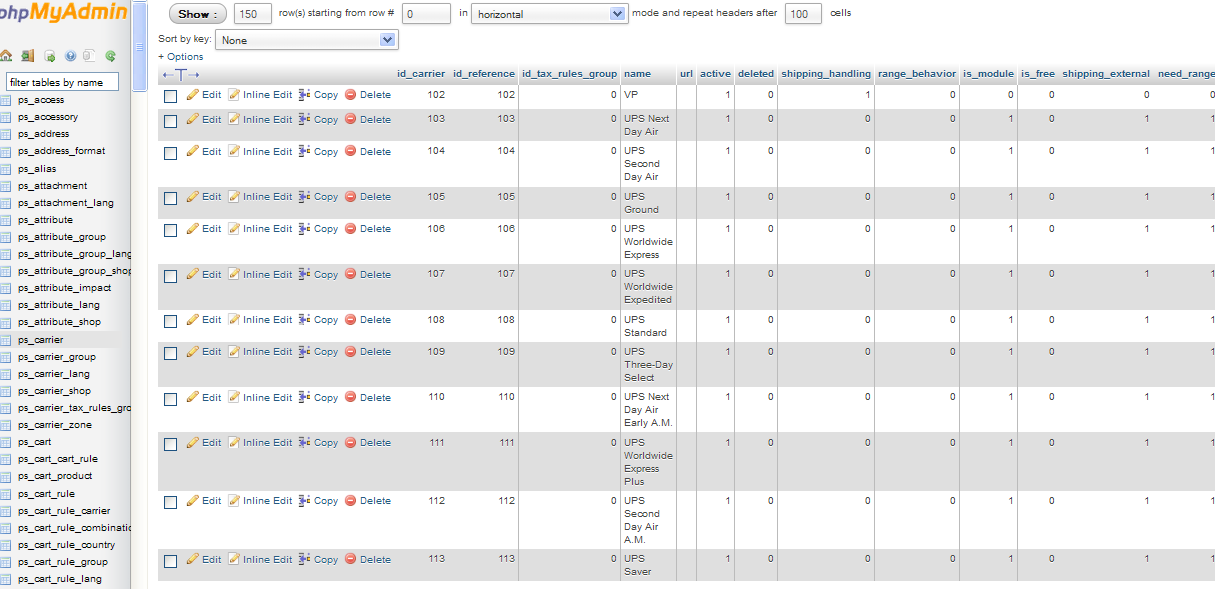Open phpMyAdmin documentation help icon
This screenshot has width=1215, height=589.
point(70,56)
